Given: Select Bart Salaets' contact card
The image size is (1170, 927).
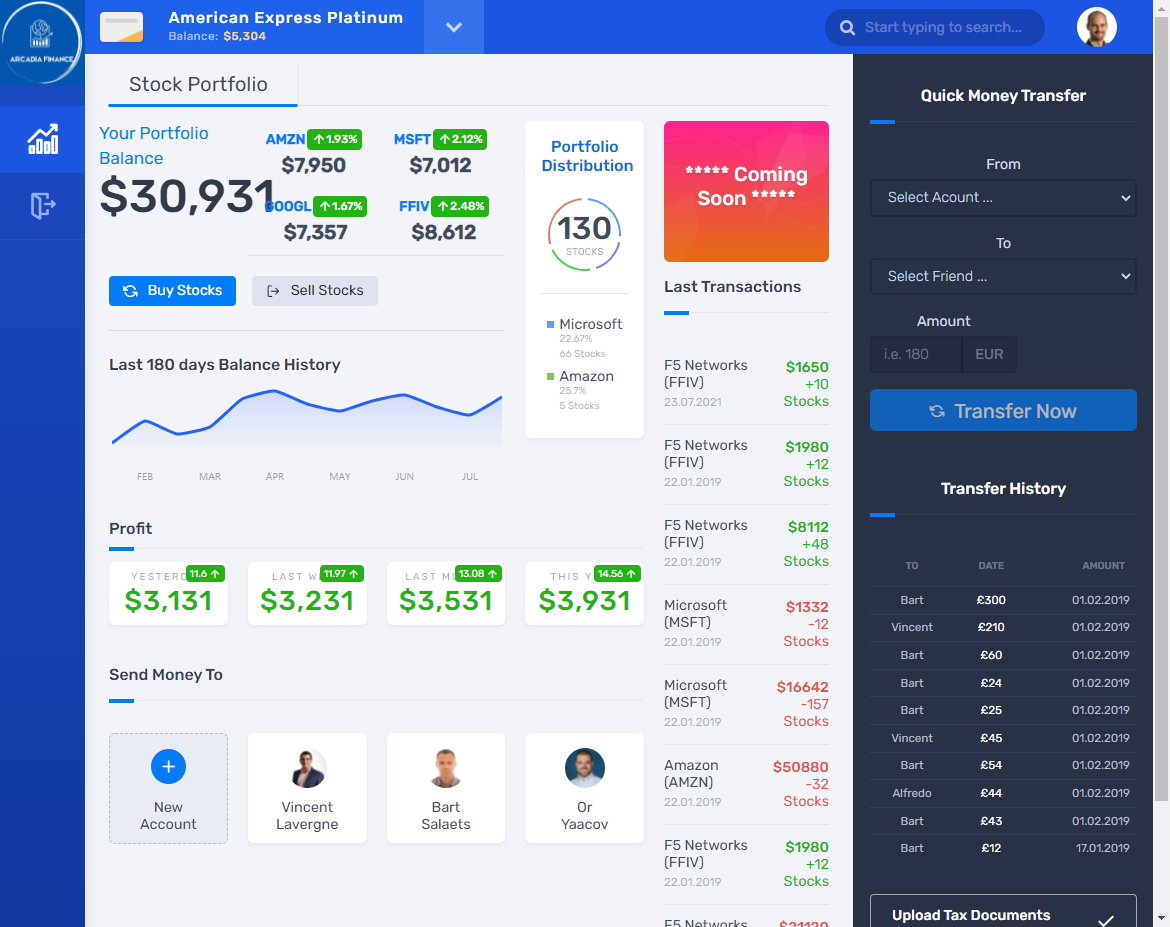Looking at the screenshot, I should [445, 788].
